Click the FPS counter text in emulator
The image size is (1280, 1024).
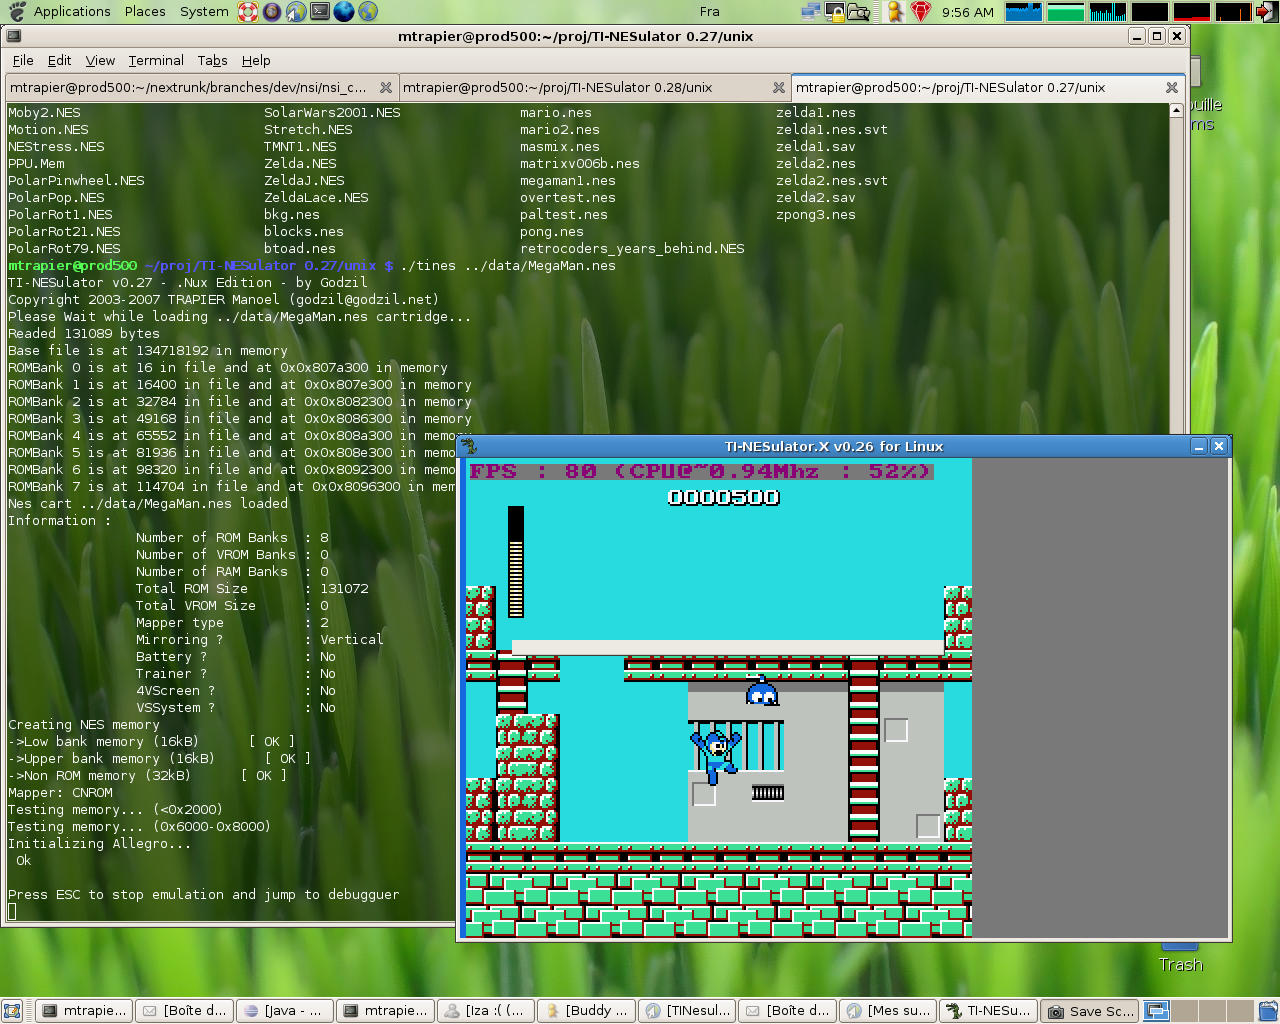(x=701, y=471)
